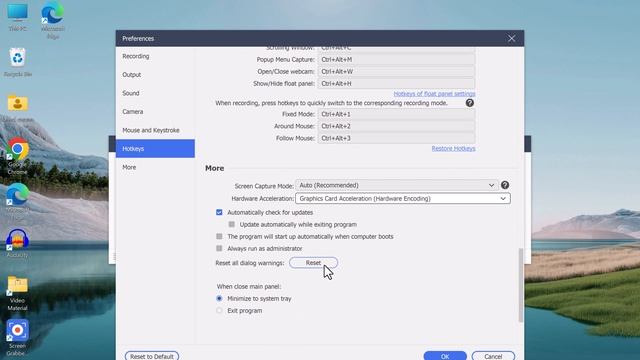Screen dimensions: 640x360
Task: Click Restore Hotkeys link
Action: tap(453, 149)
